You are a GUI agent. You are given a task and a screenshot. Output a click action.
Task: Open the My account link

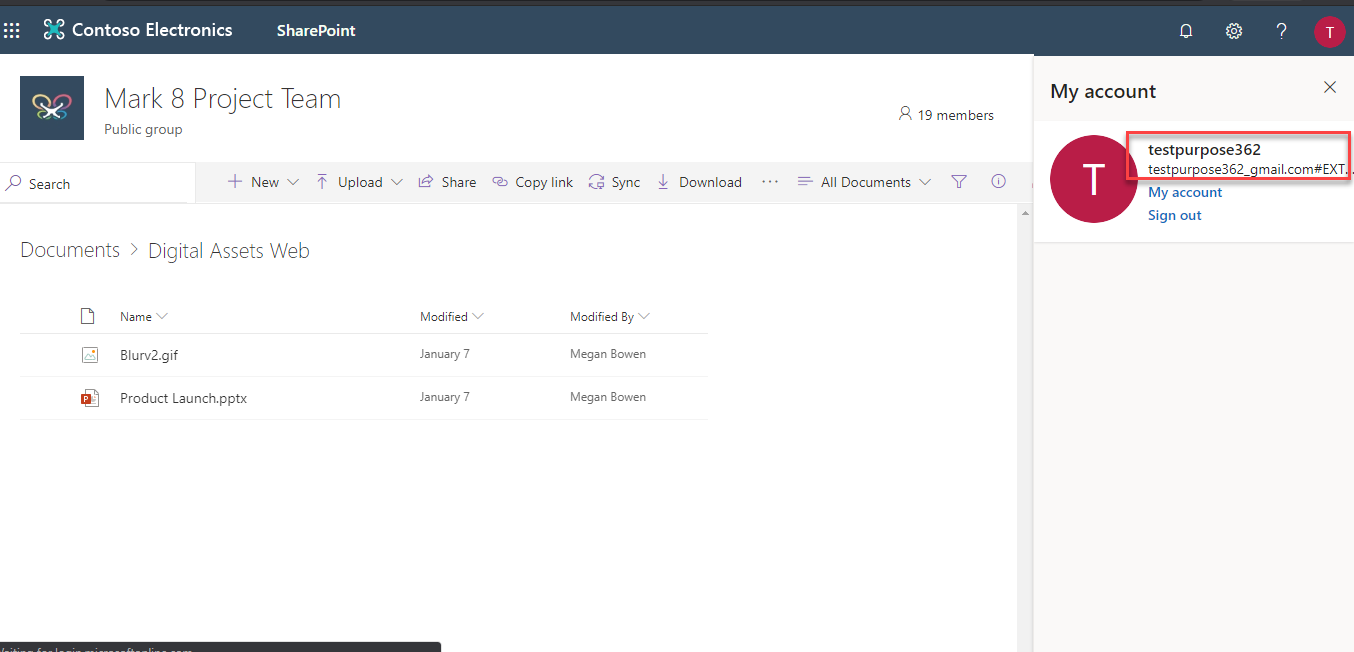point(1185,192)
